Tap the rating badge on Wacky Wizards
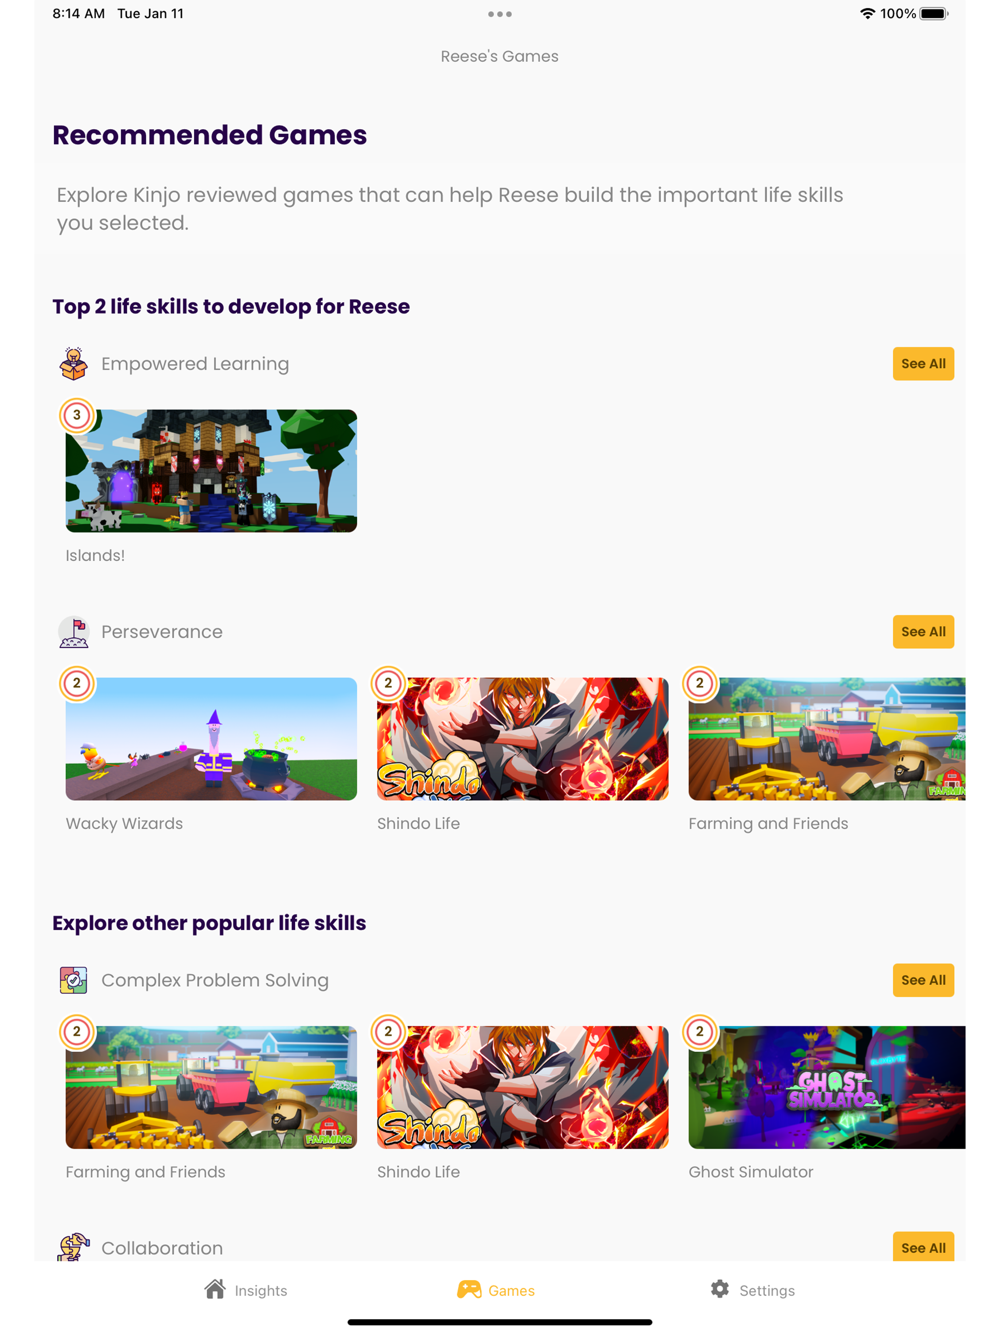1000x1334 pixels. 77,683
